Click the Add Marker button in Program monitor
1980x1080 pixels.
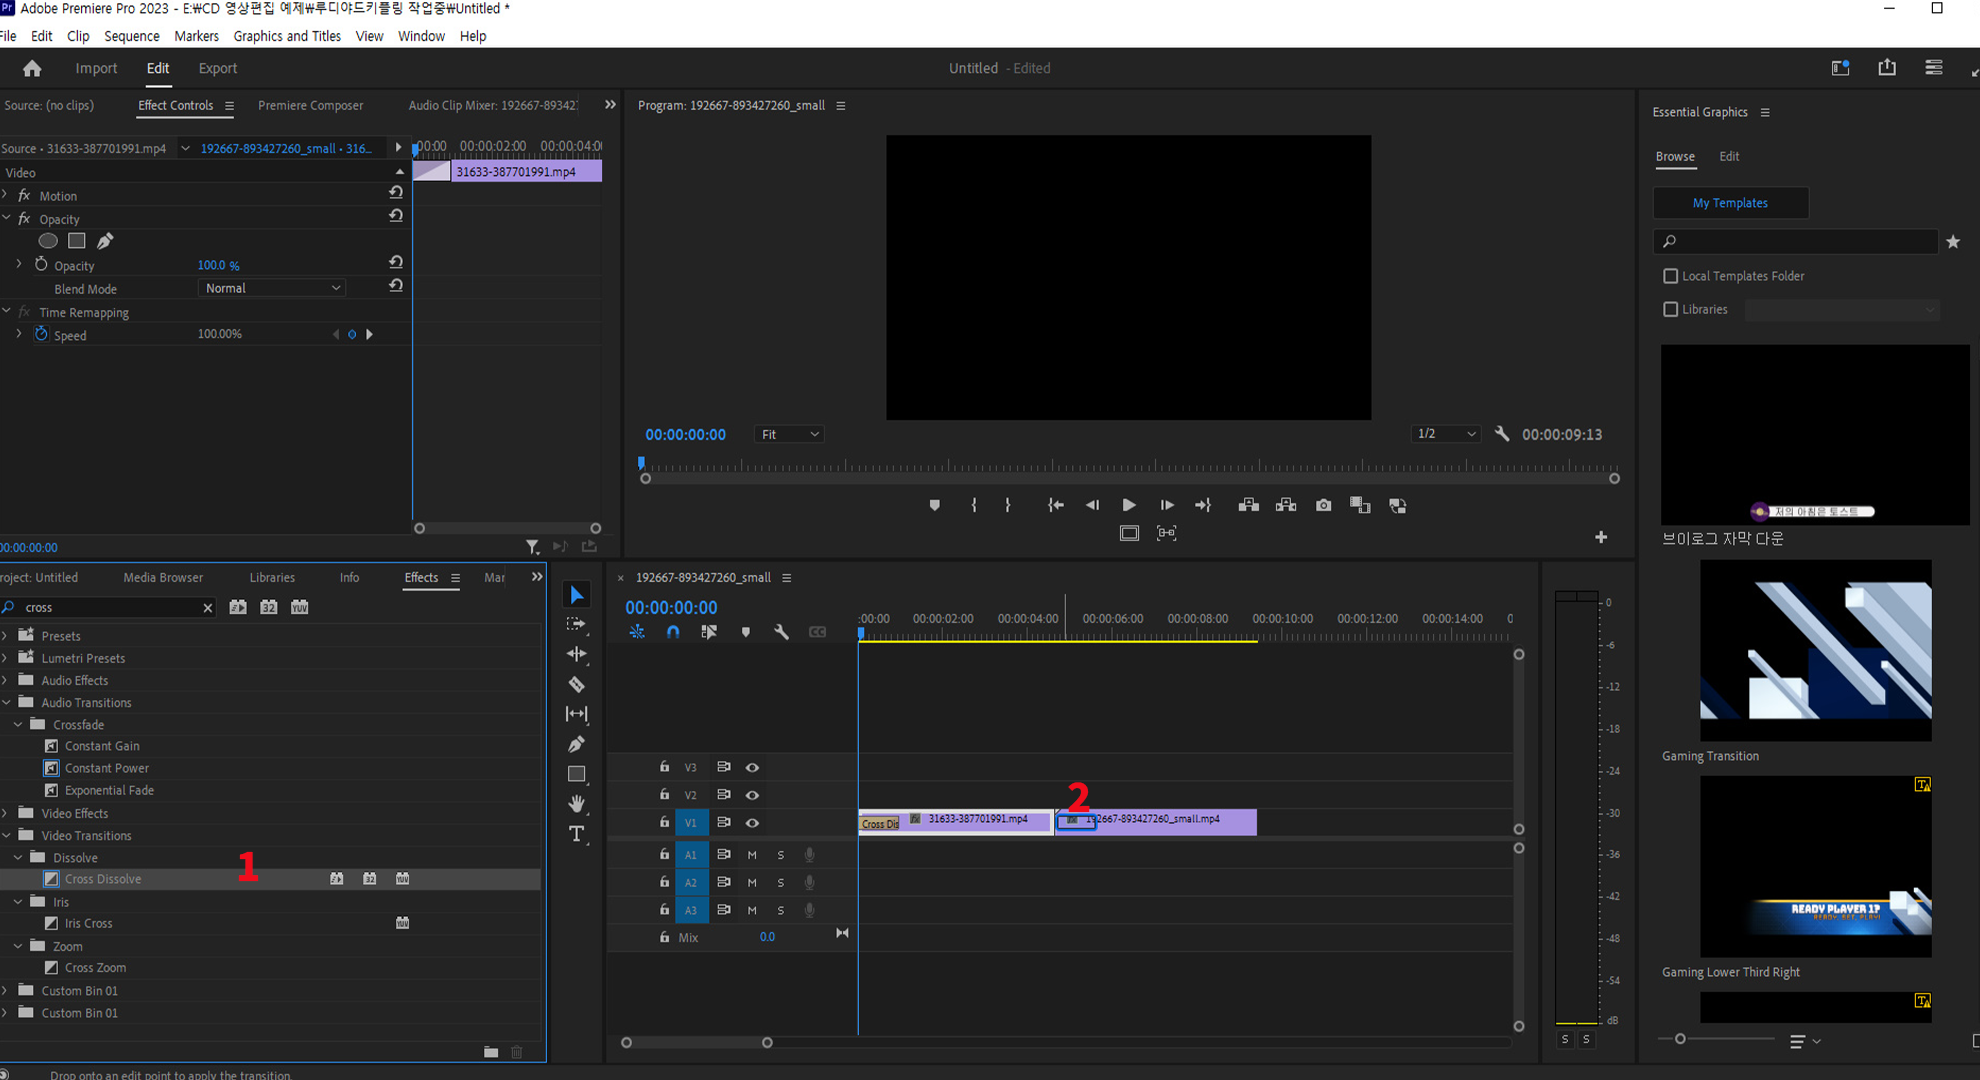point(934,506)
